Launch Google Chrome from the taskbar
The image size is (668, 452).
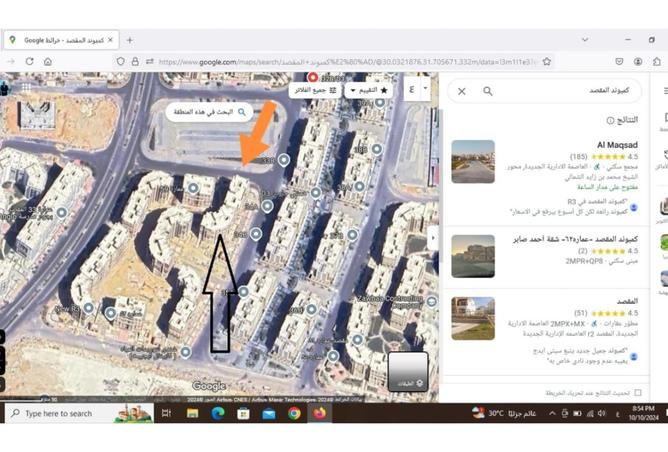point(294,413)
